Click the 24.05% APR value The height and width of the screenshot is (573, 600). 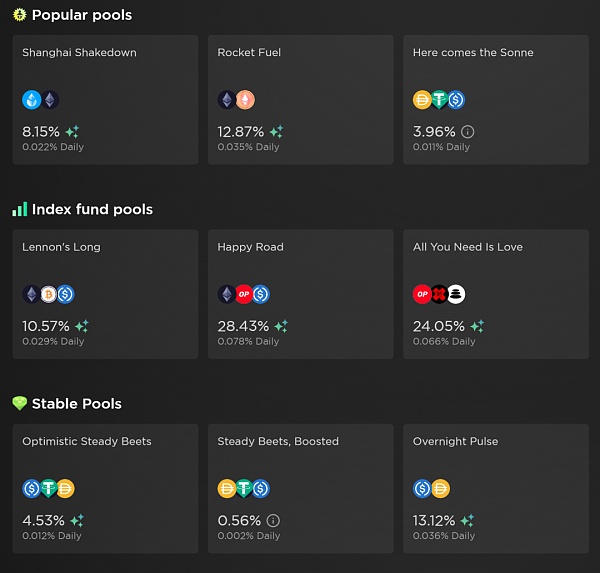(439, 326)
